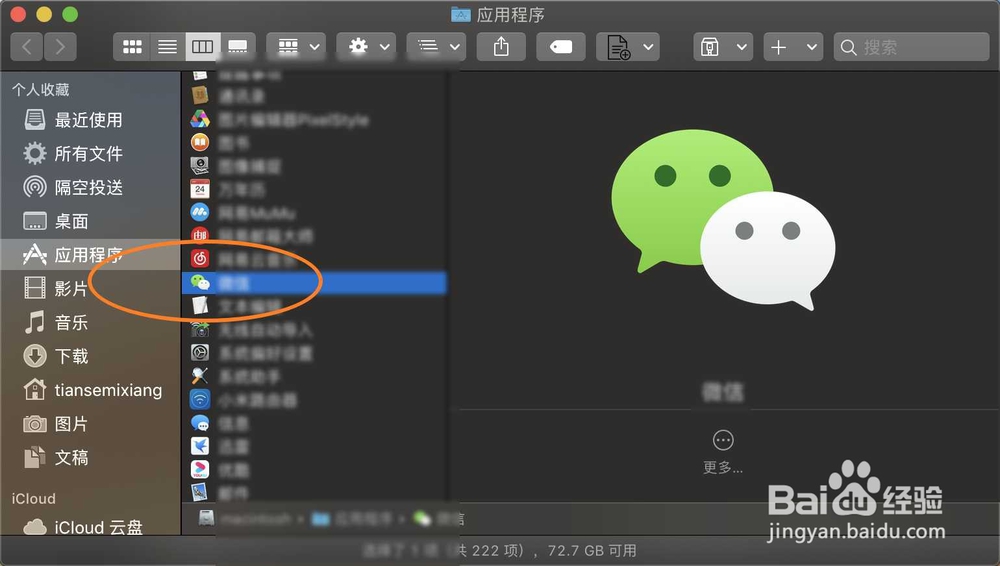Select the TextEdit app below WeChat
1000x566 pixels.
click(314, 306)
